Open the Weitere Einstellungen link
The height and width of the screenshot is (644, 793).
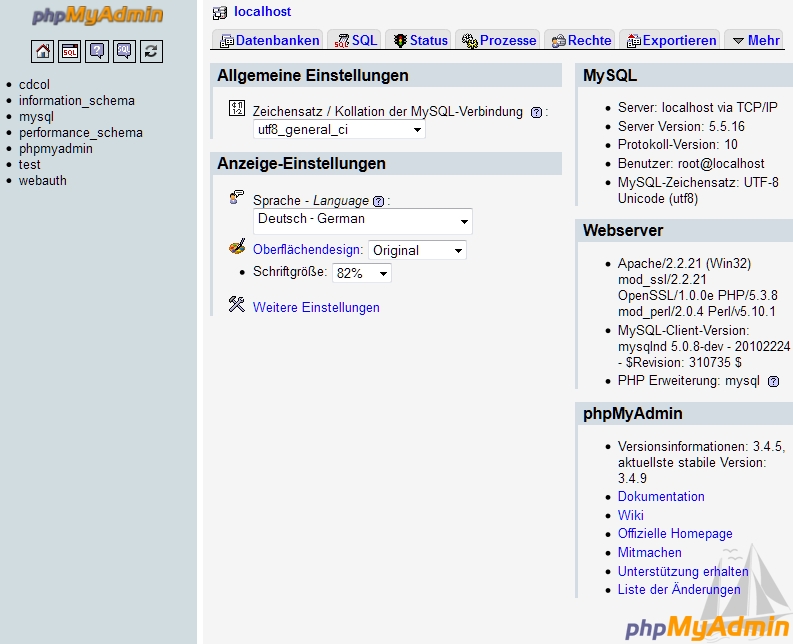point(316,307)
